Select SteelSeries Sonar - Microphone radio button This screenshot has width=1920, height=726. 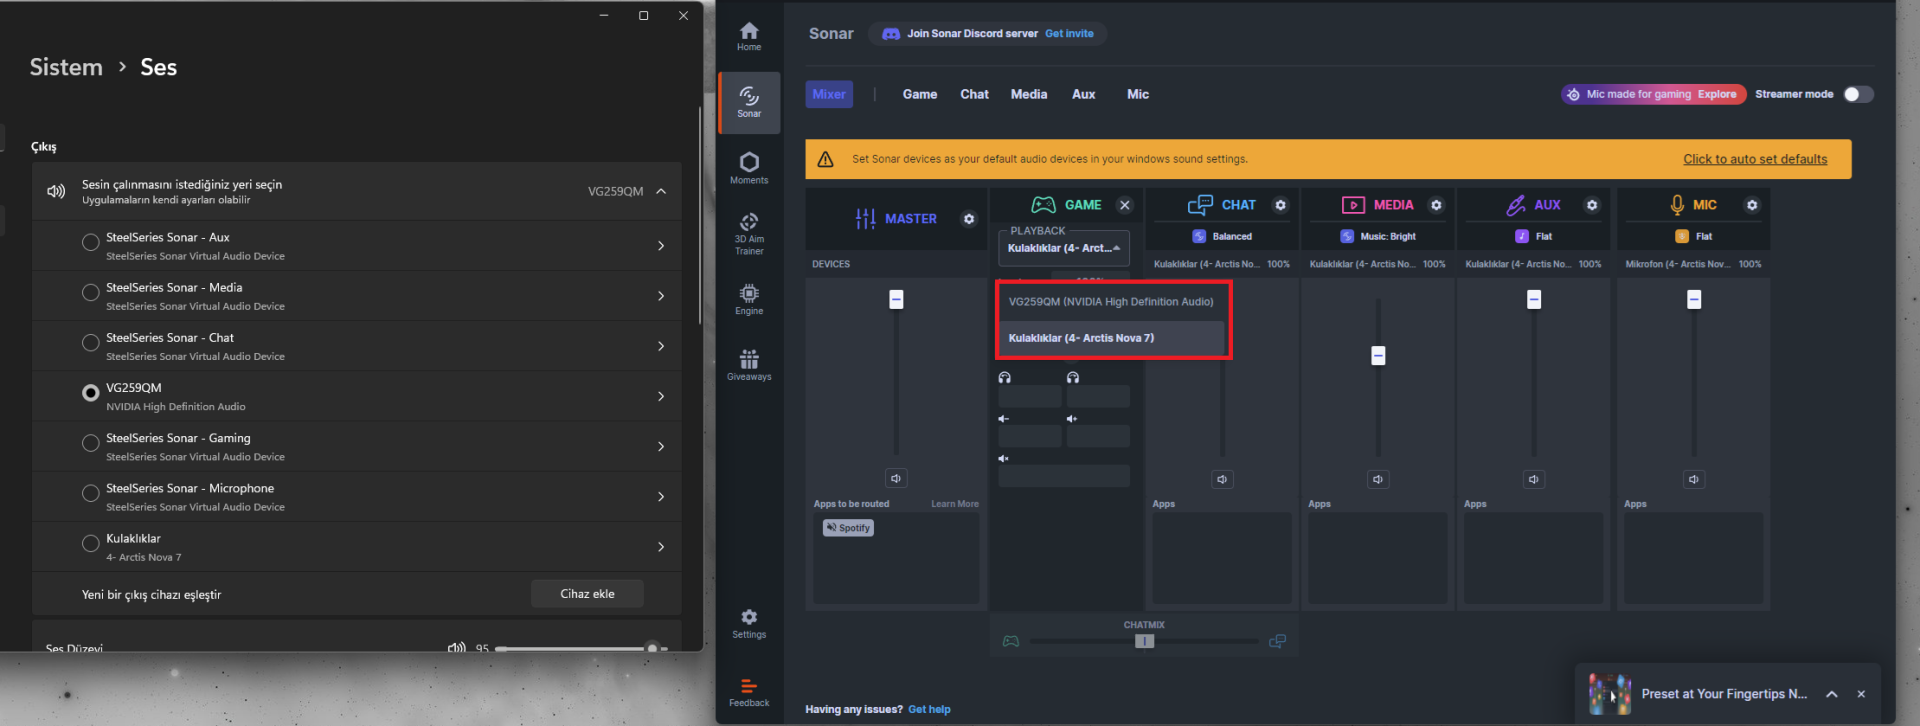pyautogui.click(x=90, y=493)
